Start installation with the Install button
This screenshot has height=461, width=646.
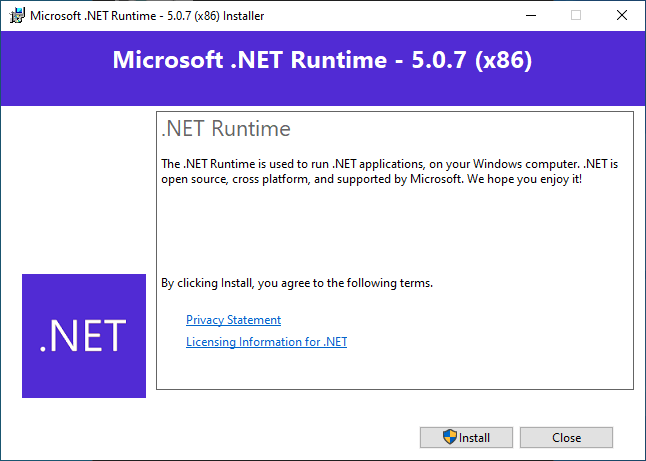tap(467, 437)
